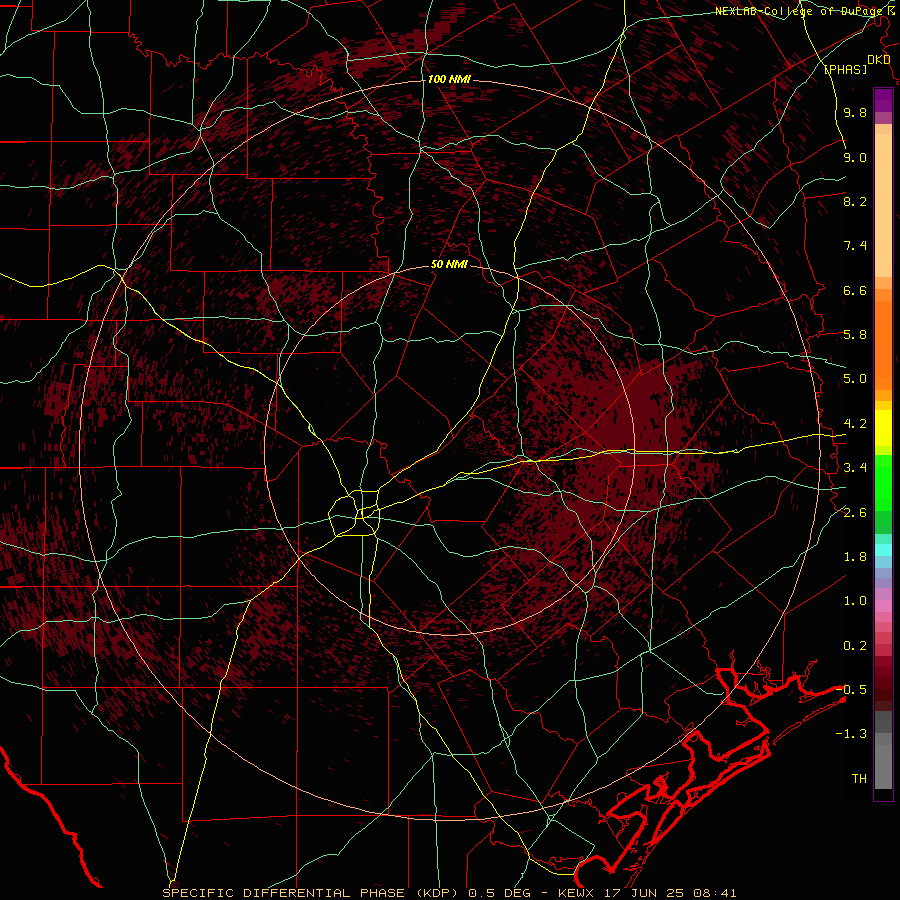Click the "DKD" label in the top corner

click(x=878, y=60)
